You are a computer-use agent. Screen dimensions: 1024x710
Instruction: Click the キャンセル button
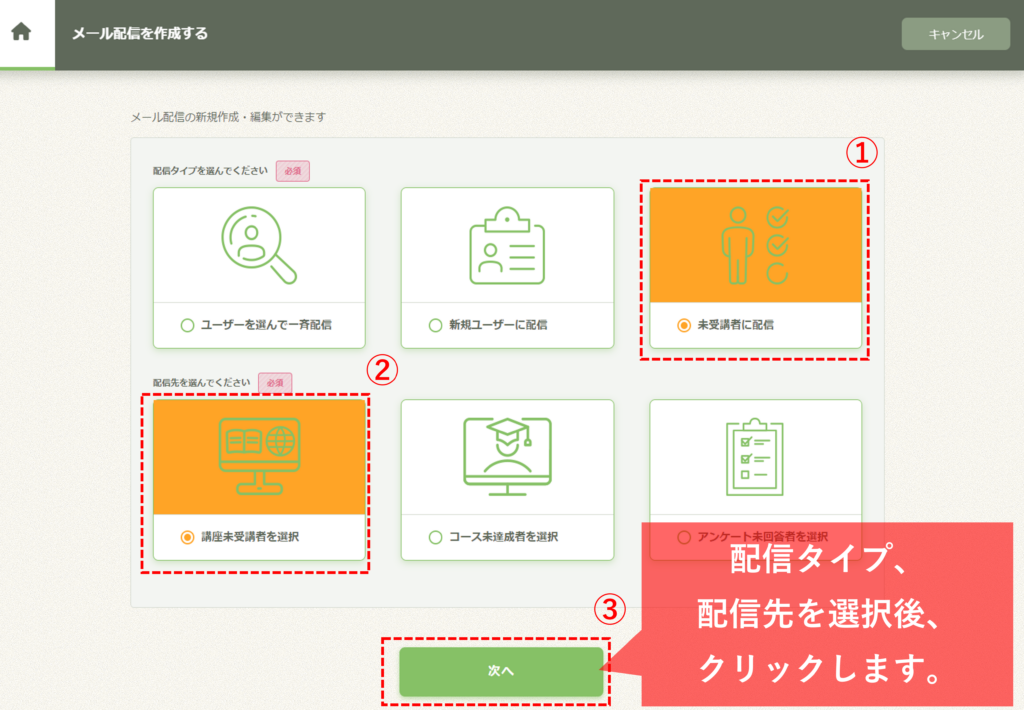[955, 34]
